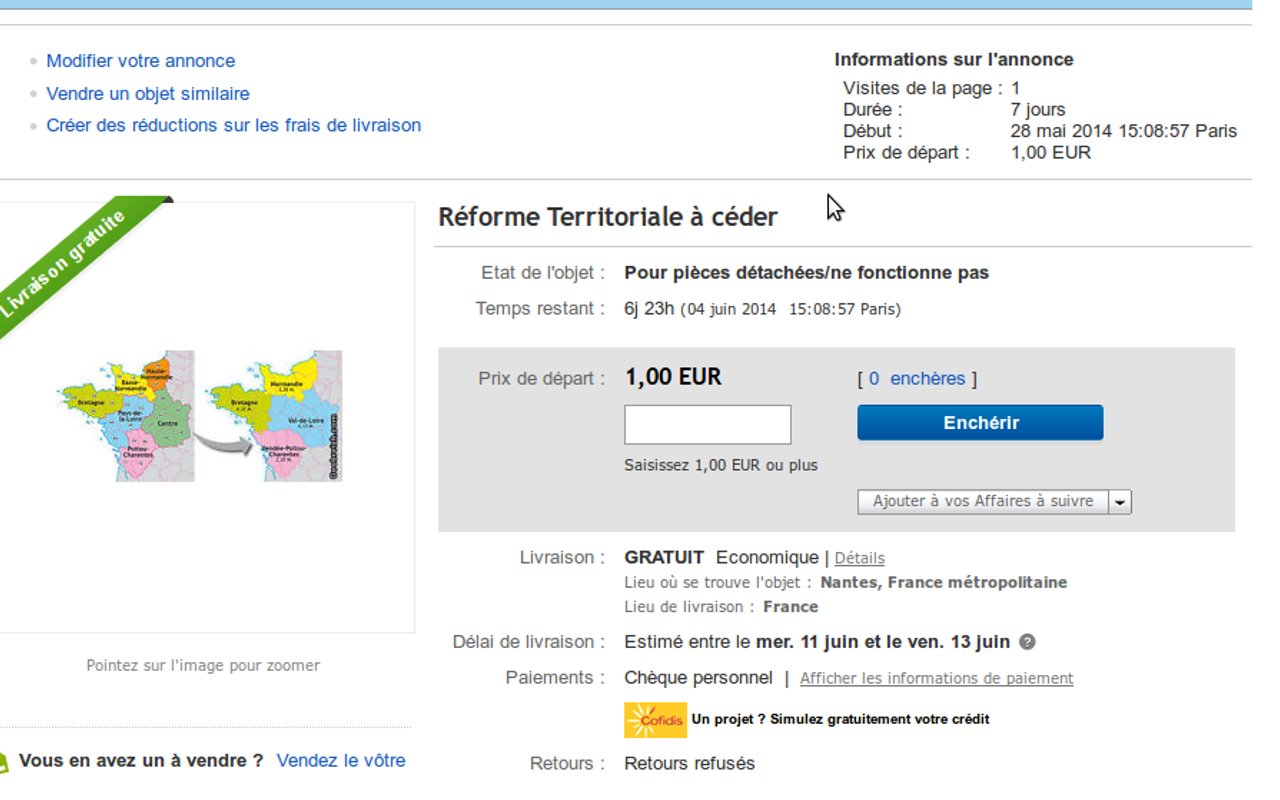Click the 'Pointez sur l'image pour zoomer' caption
Screen dimensions: 1280x800
pyautogui.click(x=203, y=665)
